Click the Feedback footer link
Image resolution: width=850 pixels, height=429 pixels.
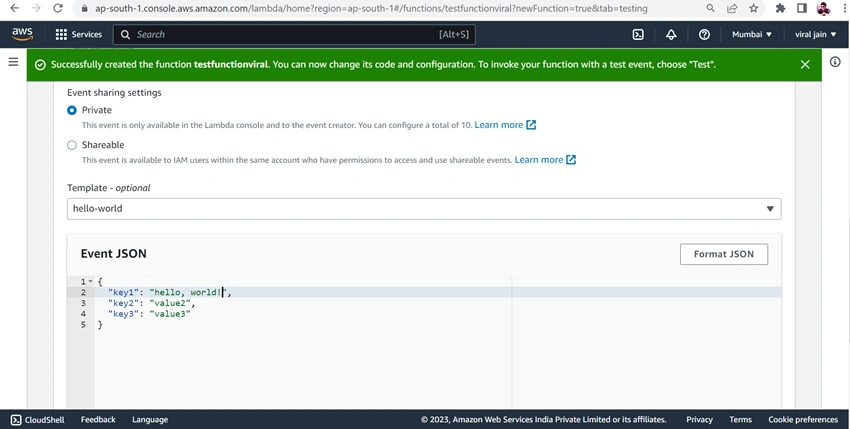point(98,420)
